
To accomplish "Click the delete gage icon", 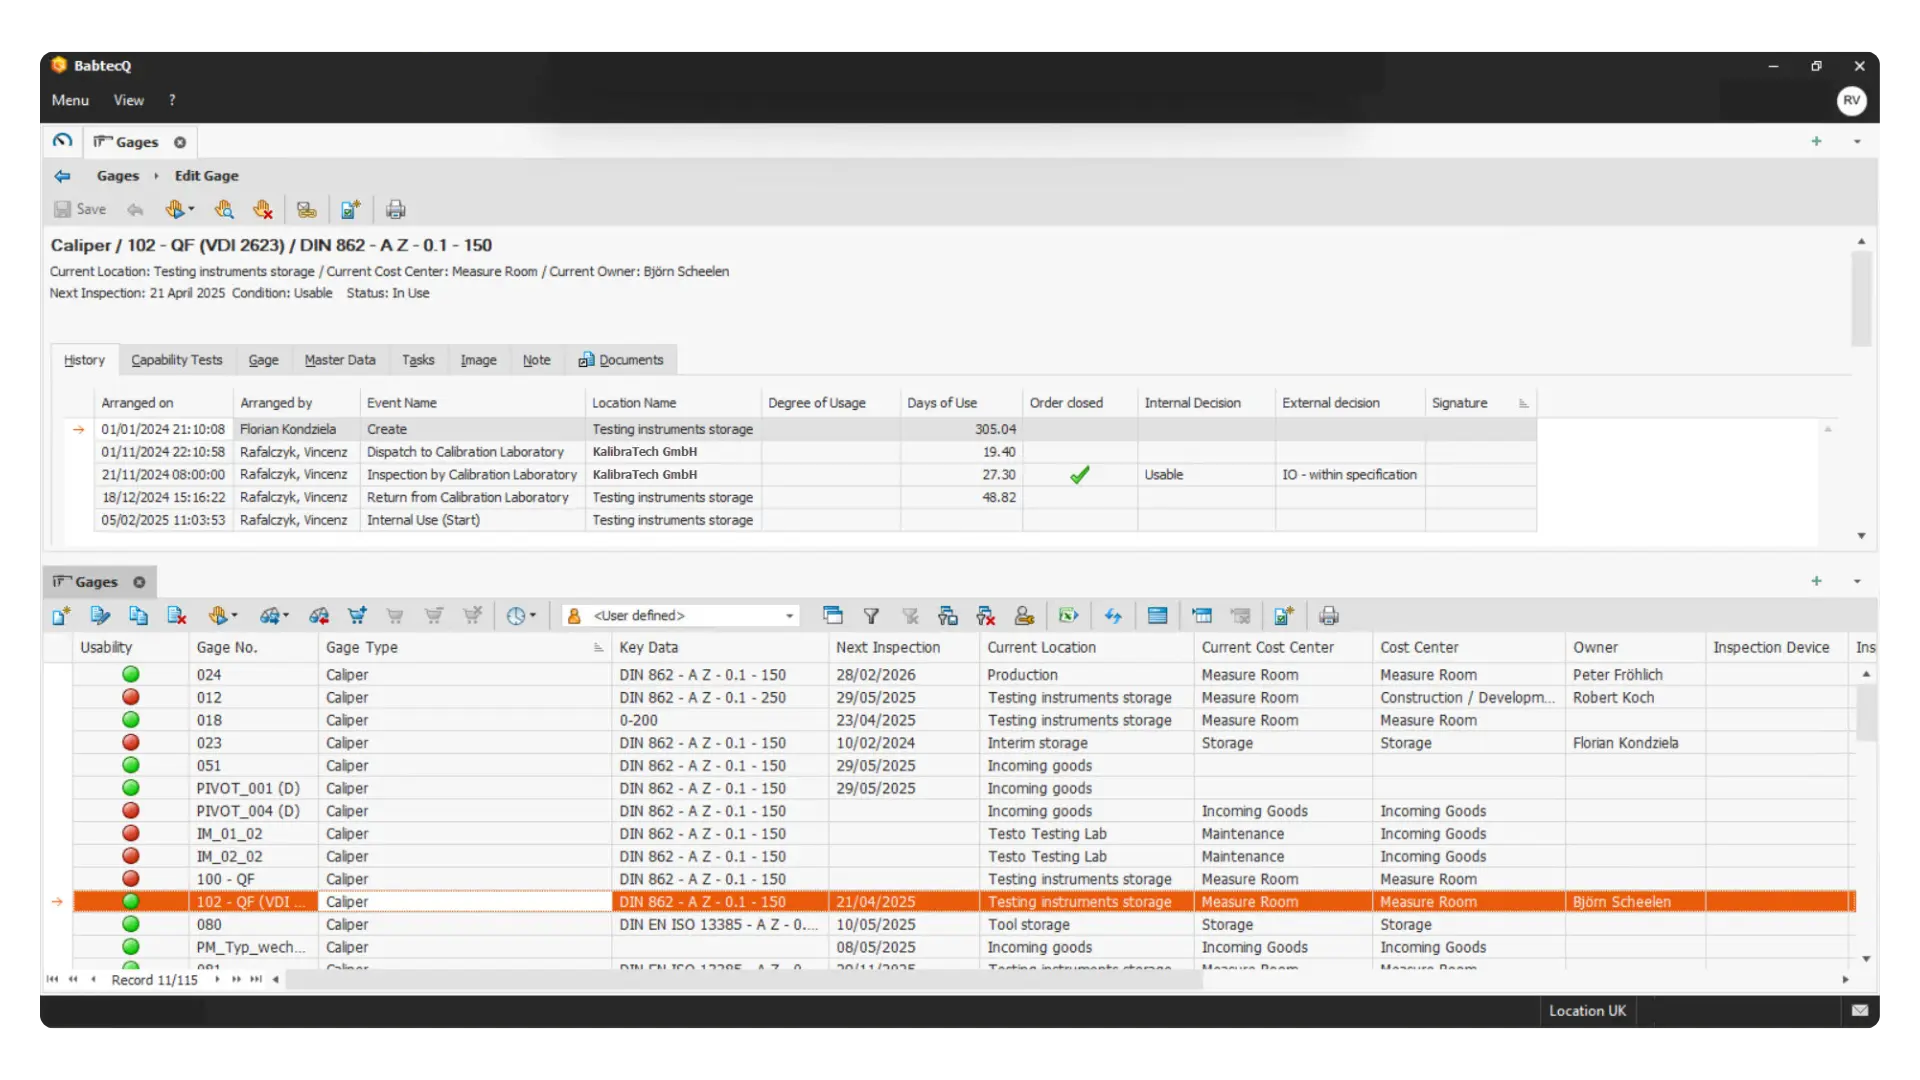I will click(177, 616).
